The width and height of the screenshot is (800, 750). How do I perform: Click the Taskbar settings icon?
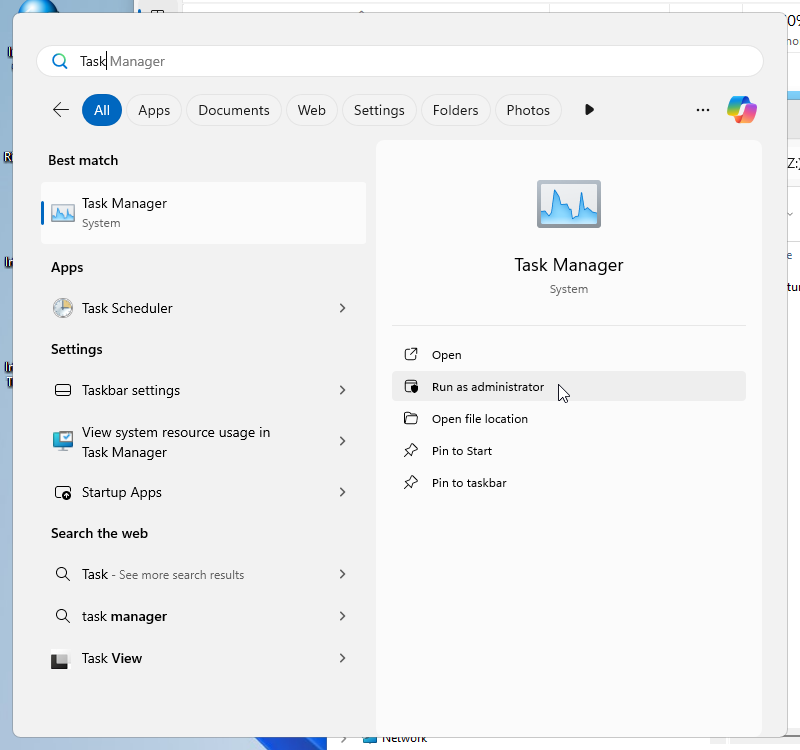point(63,390)
